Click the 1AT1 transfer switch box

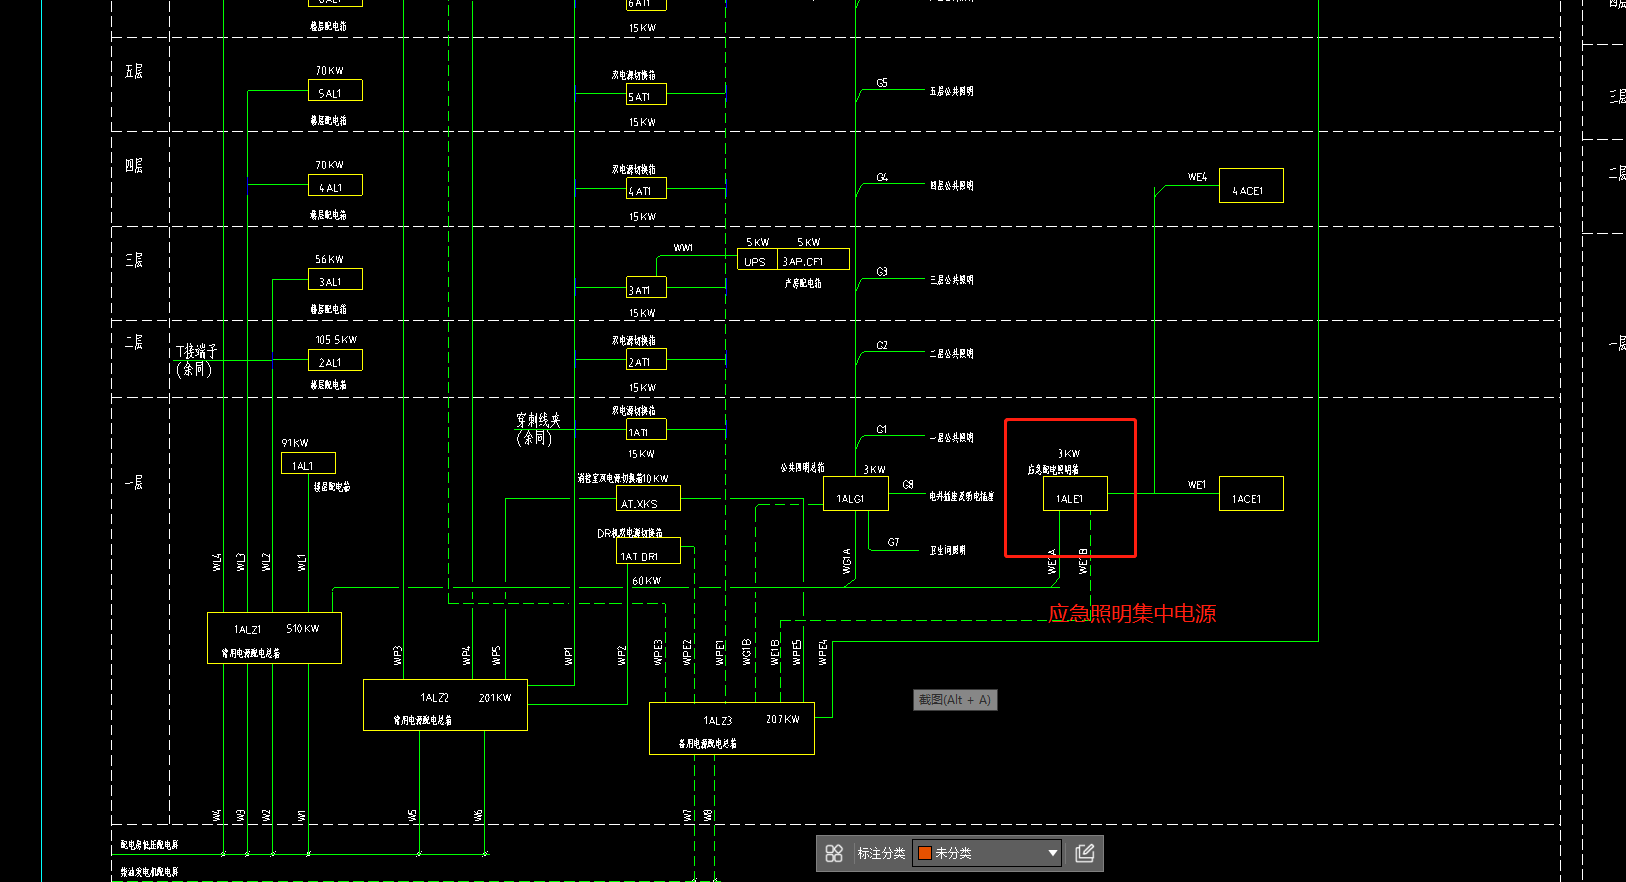click(x=646, y=430)
